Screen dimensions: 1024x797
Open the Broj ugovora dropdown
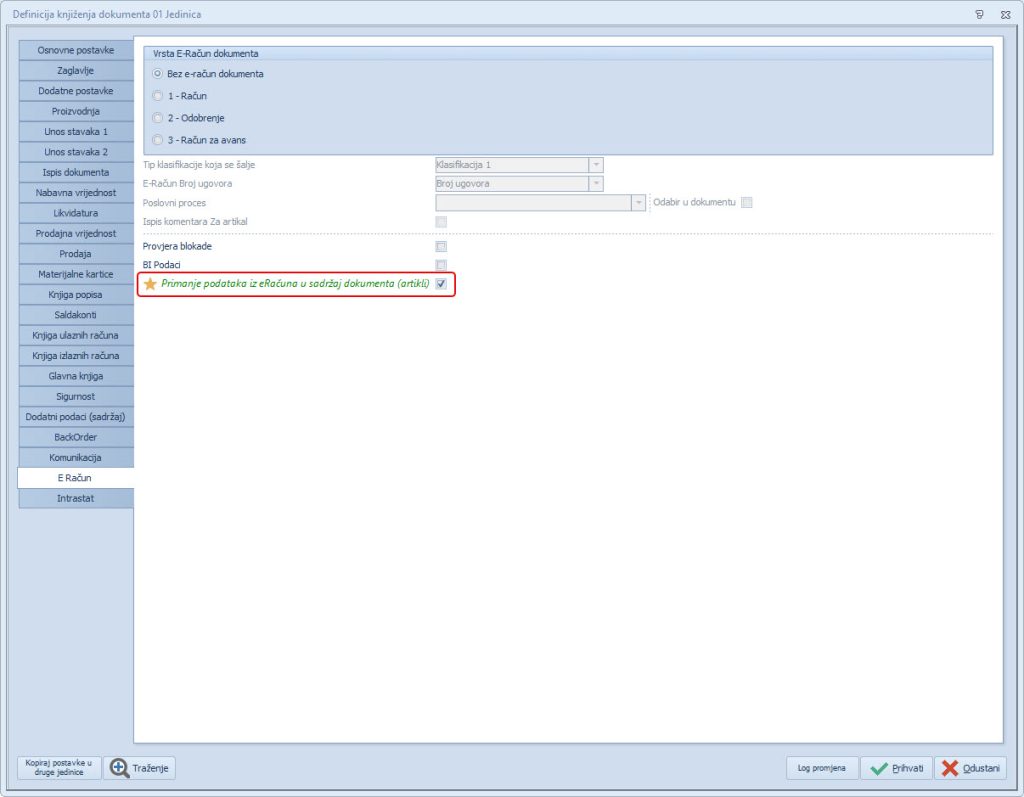tap(596, 183)
